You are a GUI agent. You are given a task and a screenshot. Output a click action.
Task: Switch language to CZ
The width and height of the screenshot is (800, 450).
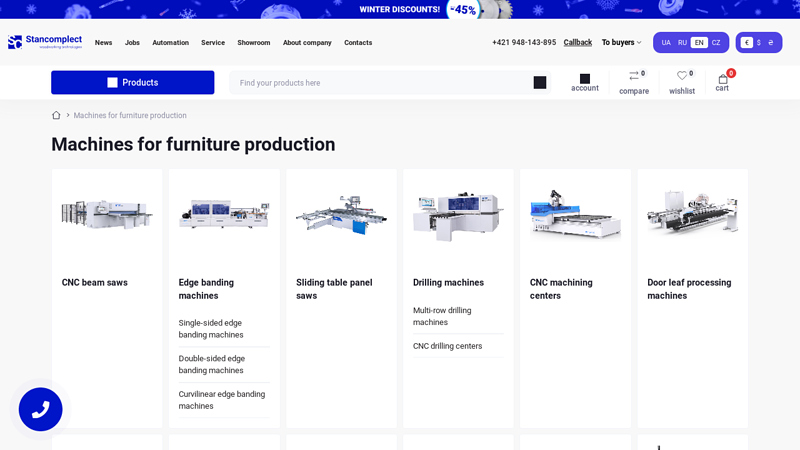(x=716, y=42)
